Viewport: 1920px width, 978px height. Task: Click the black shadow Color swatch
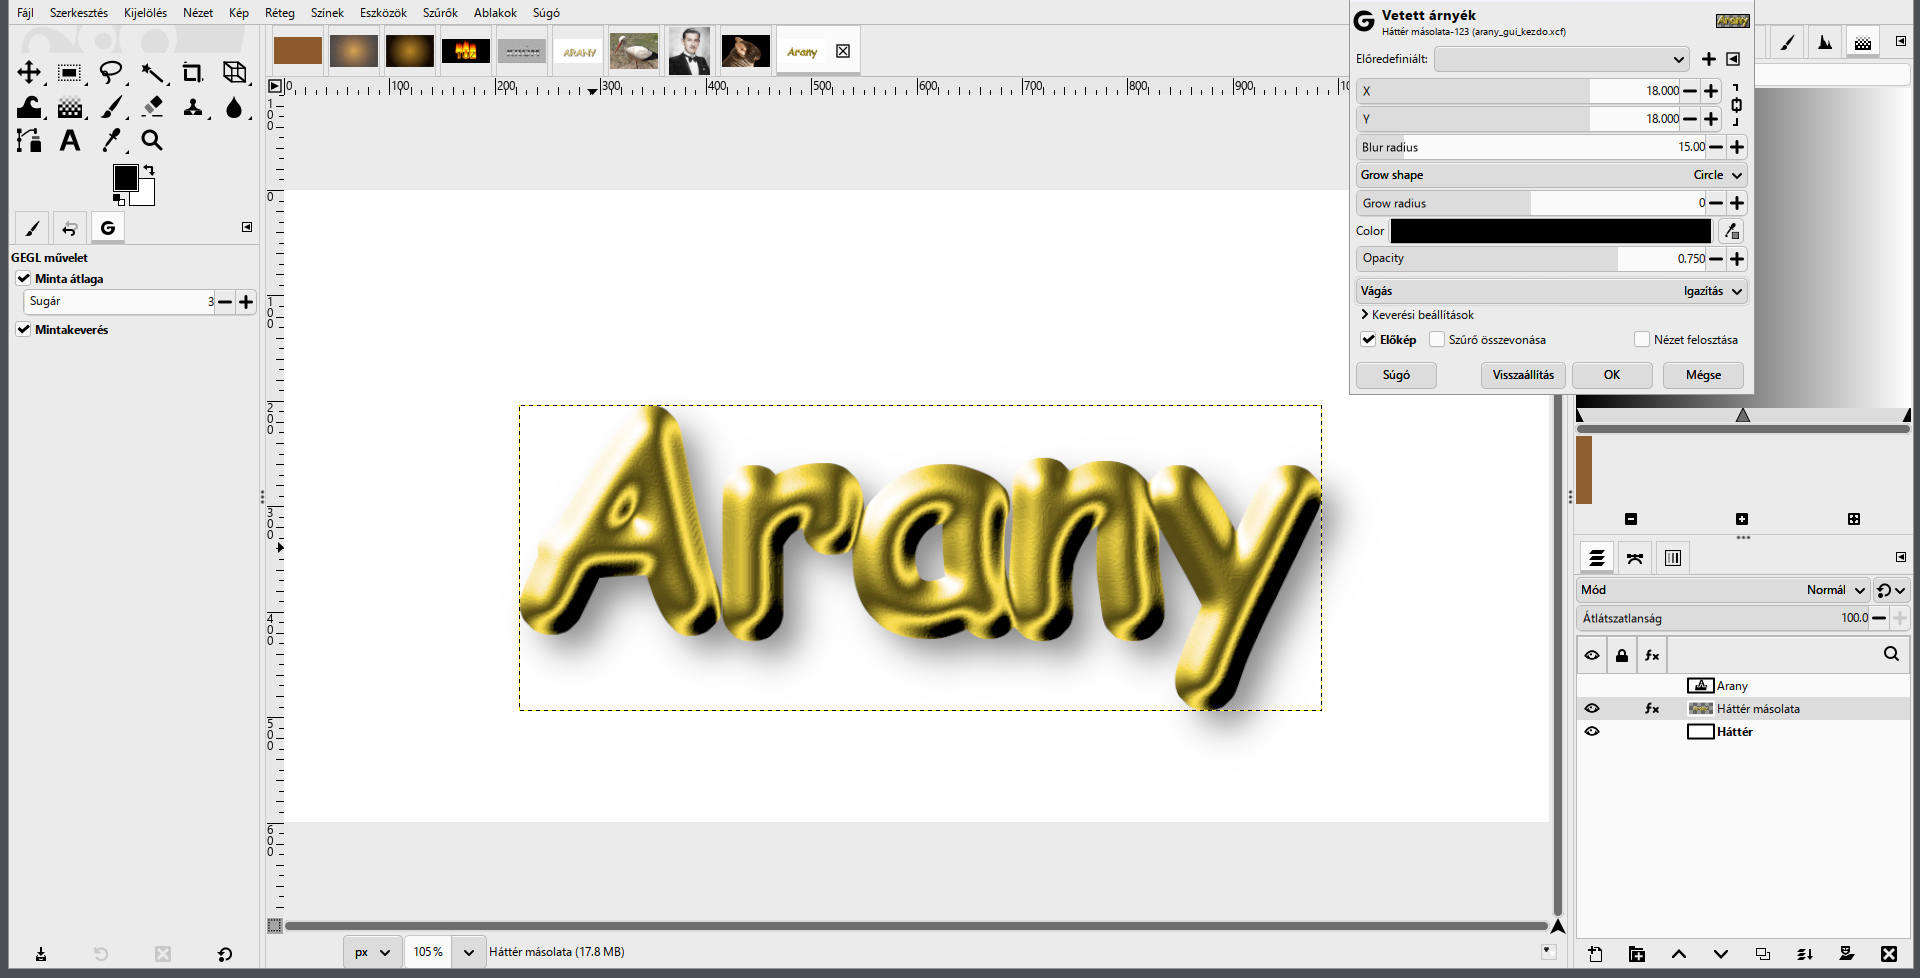tap(1551, 231)
